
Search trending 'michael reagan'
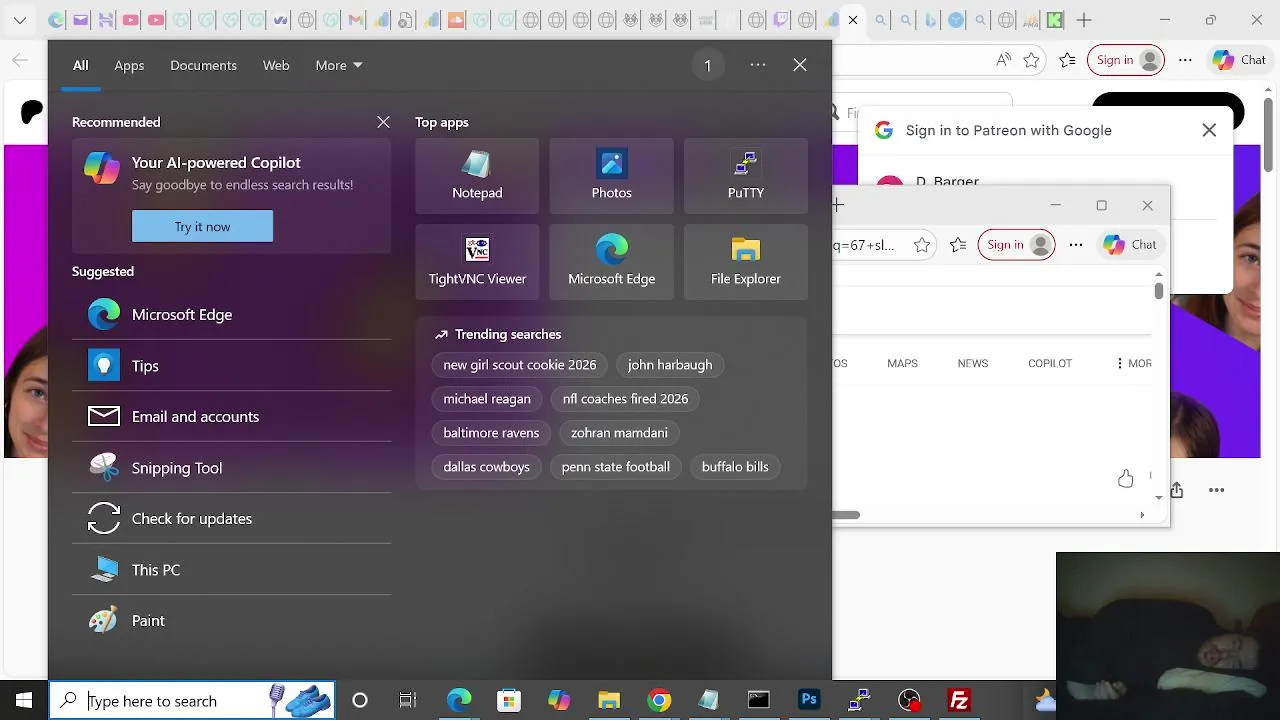487,399
